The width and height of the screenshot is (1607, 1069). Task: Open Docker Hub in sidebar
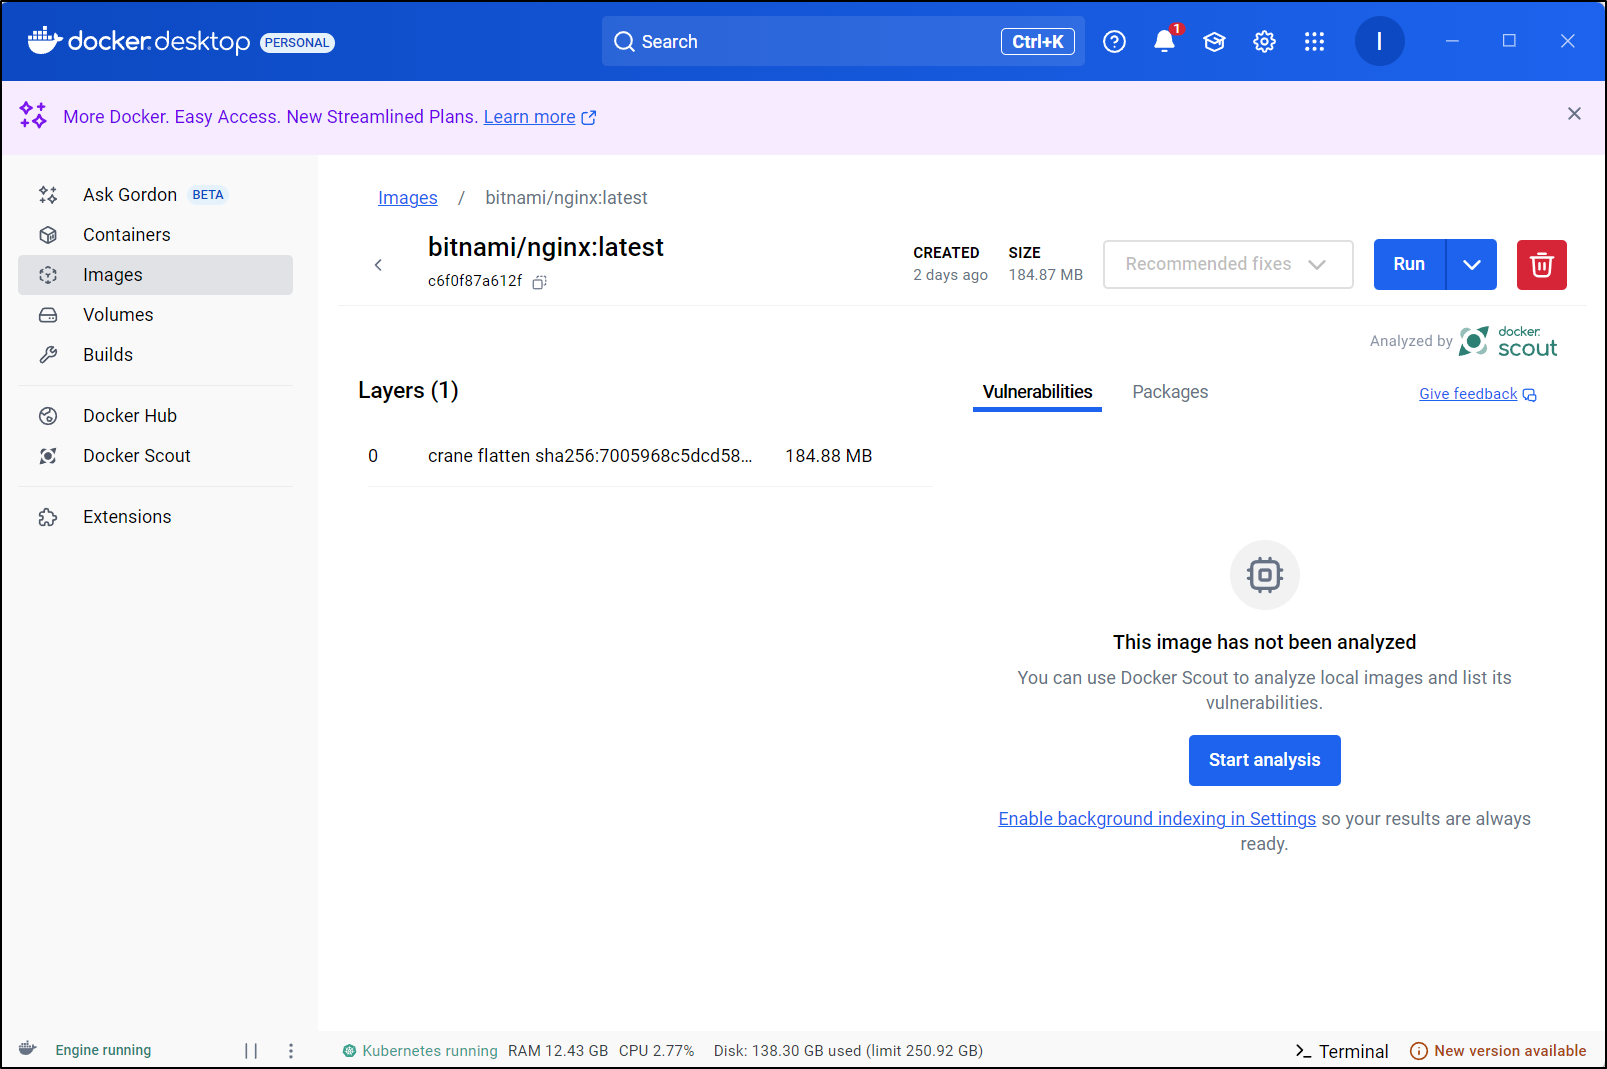(155, 416)
